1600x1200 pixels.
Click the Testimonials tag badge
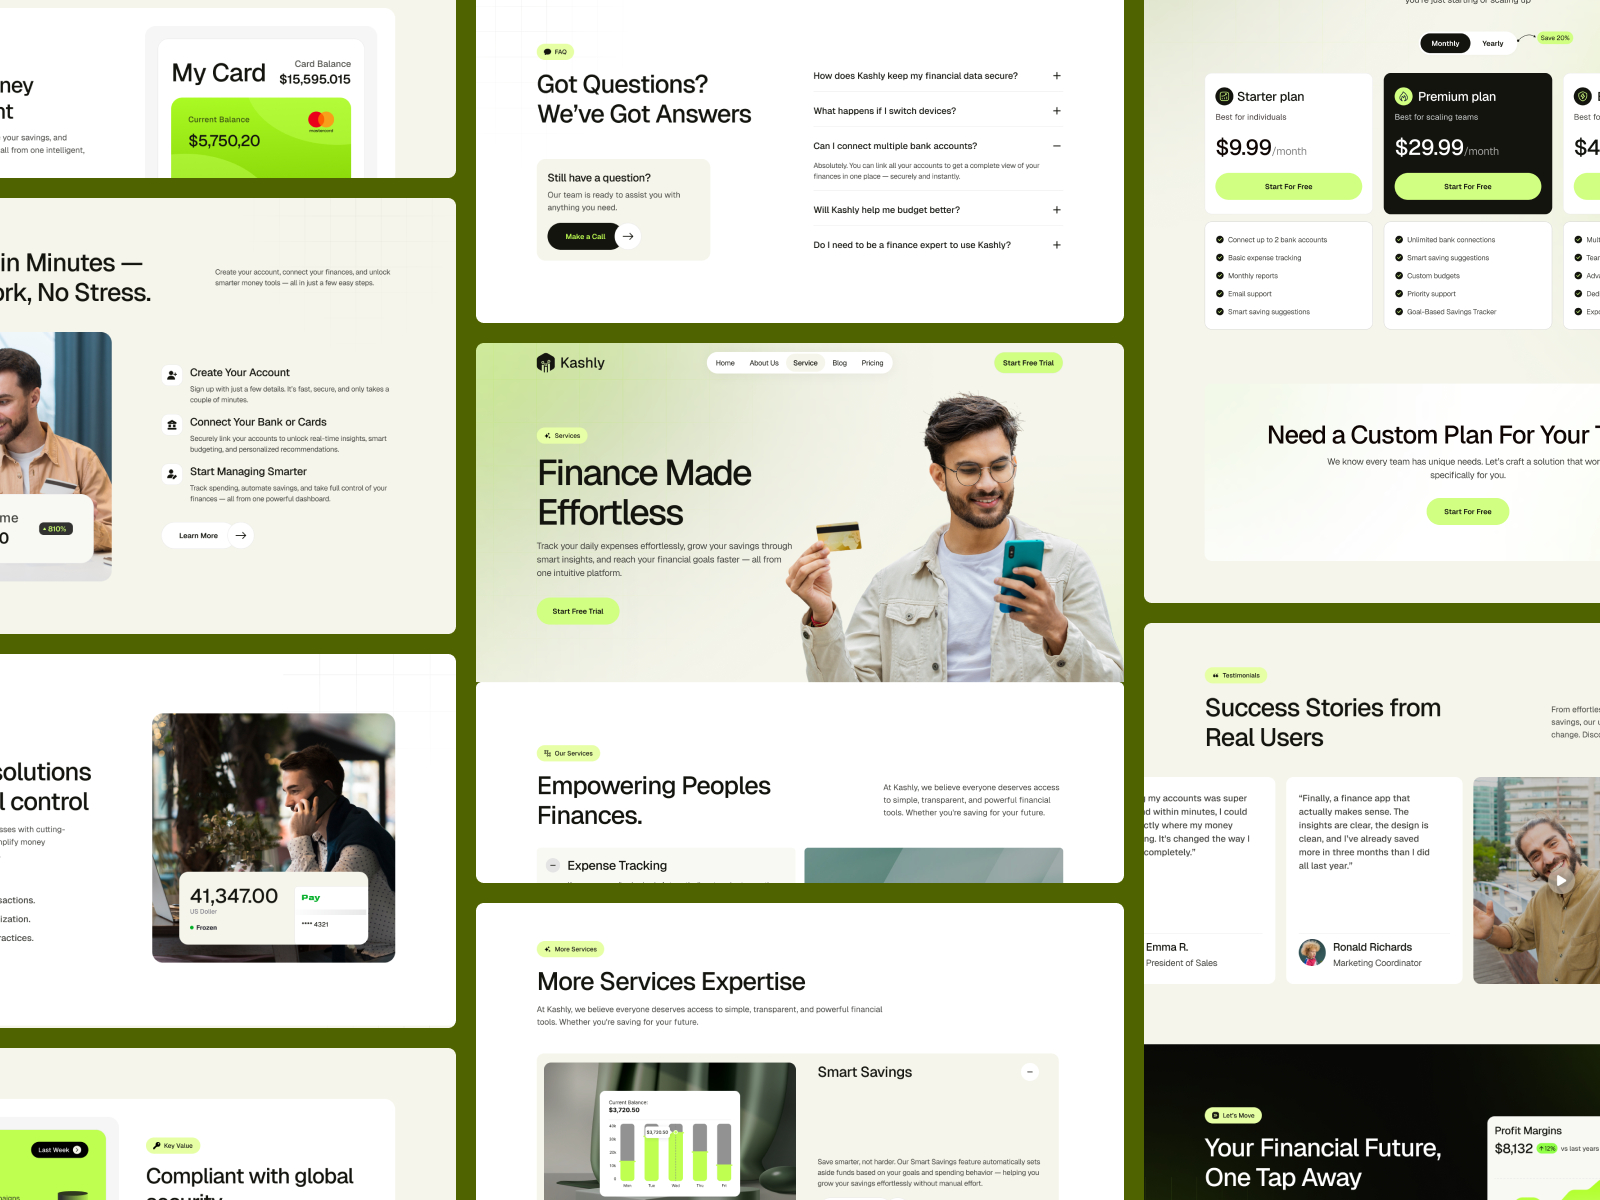[1236, 675]
